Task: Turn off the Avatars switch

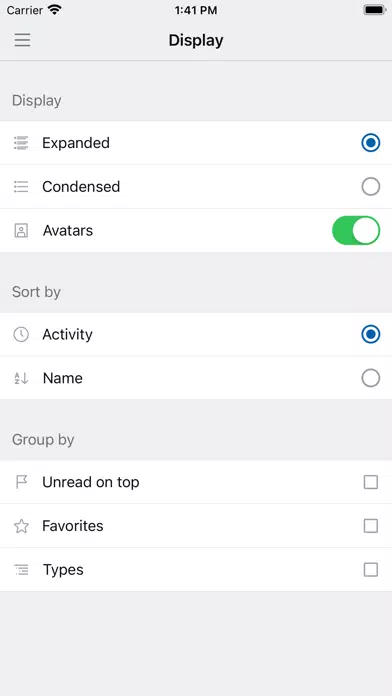Action: point(356,230)
